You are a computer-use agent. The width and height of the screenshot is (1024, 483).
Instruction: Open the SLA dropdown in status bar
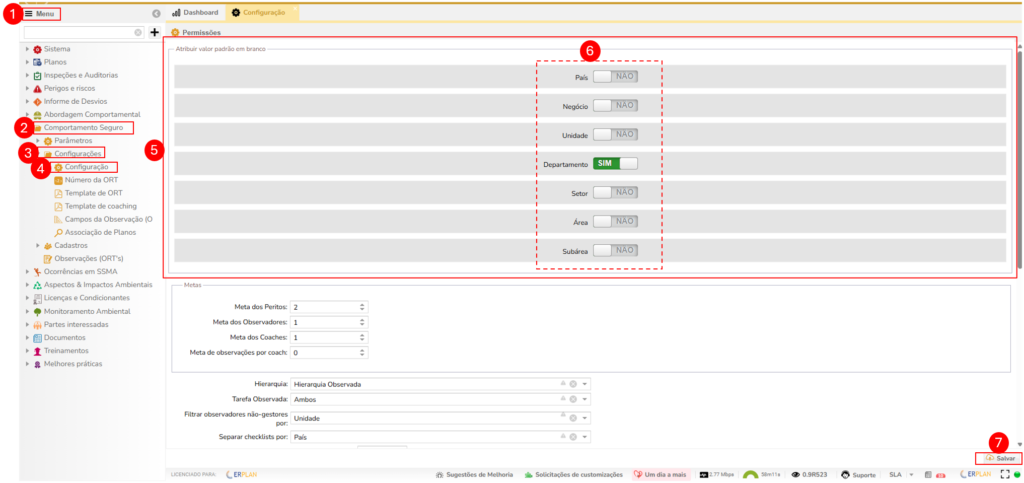point(912,475)
